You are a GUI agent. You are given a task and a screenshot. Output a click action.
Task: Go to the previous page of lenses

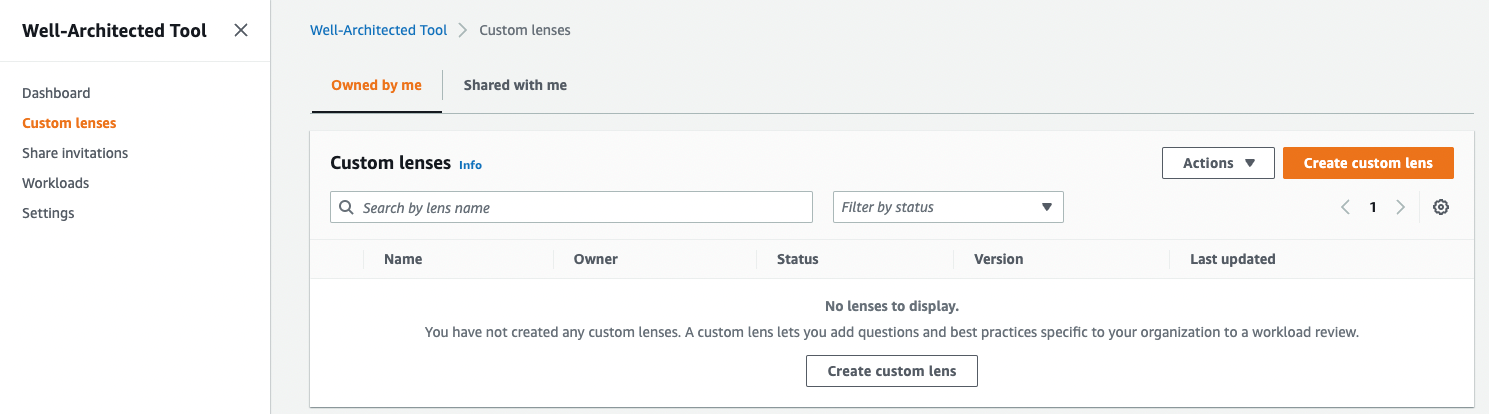tap(1345, 207)
